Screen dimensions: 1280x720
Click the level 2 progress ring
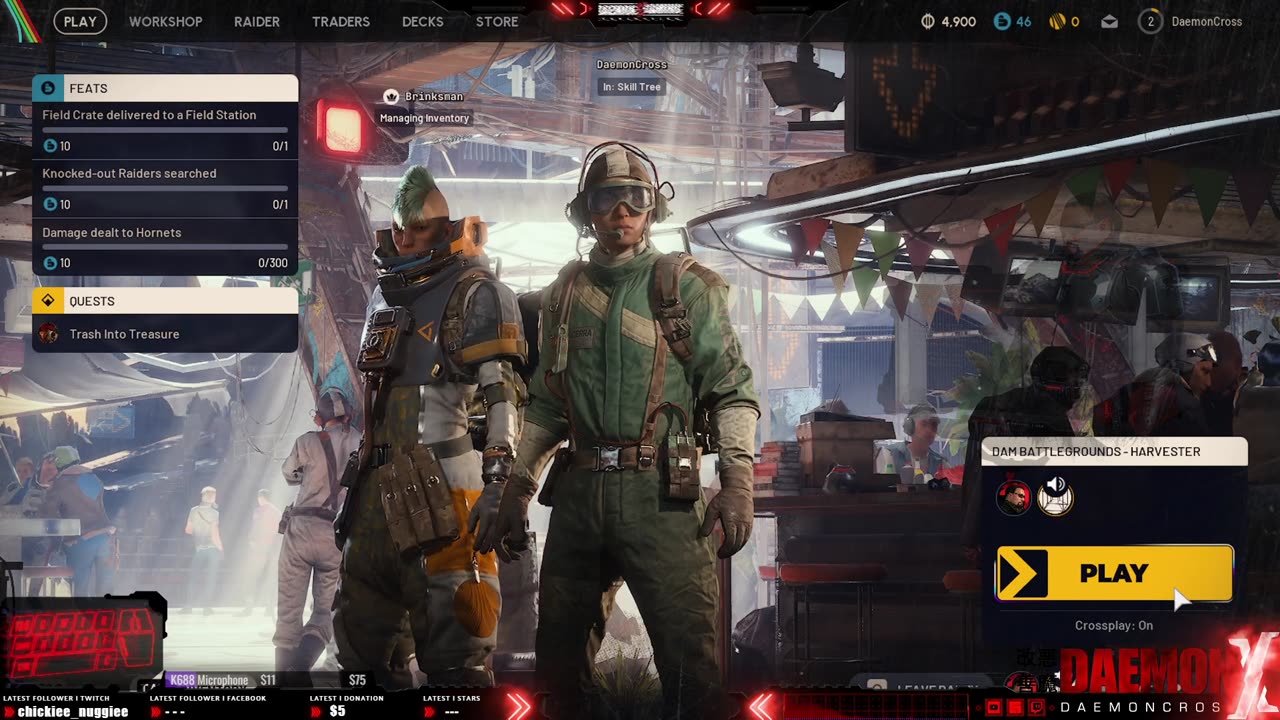click(x=1151, y=21)
